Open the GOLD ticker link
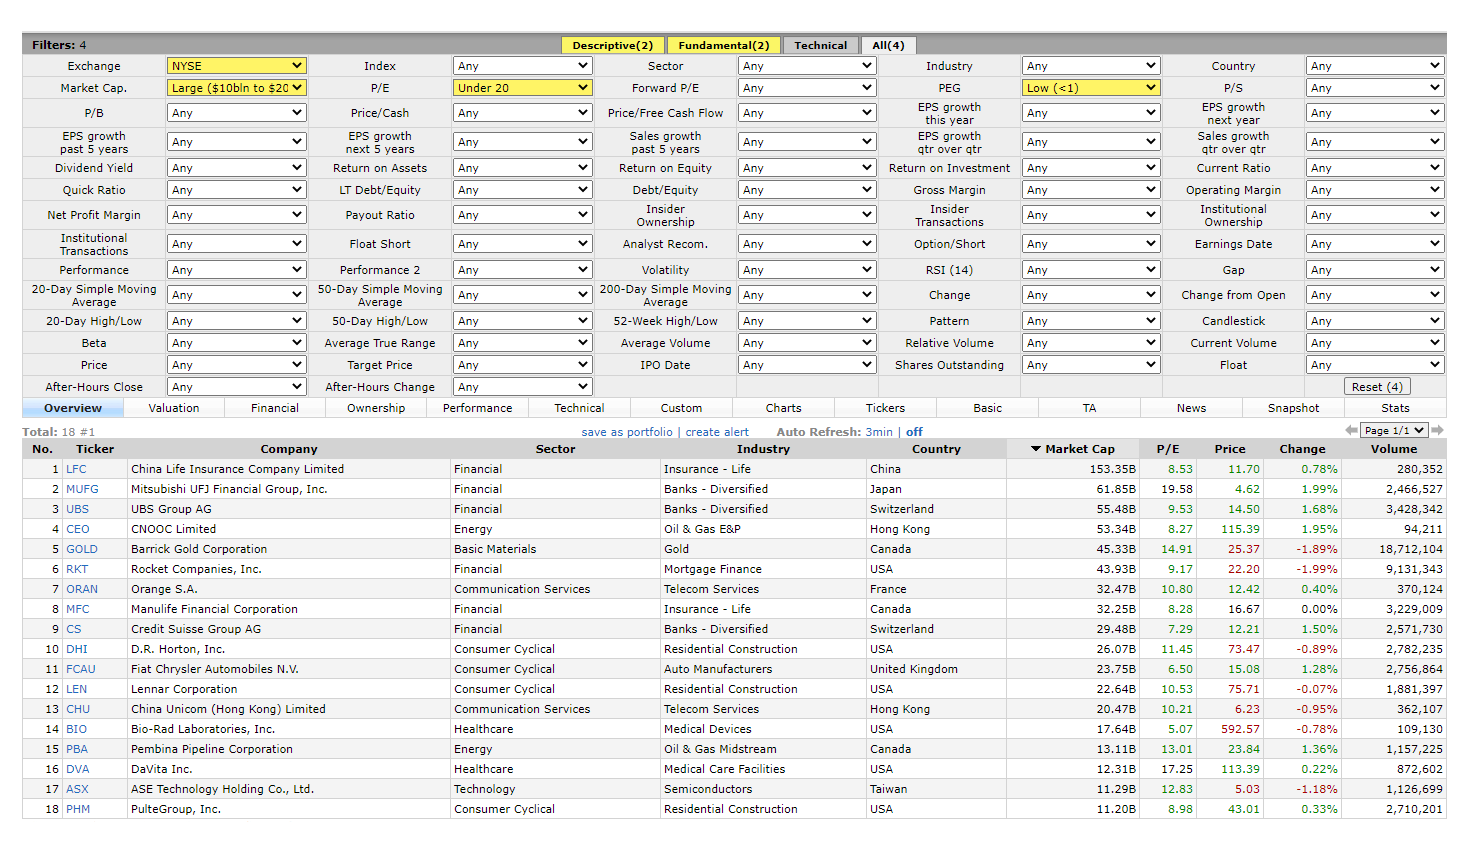Screen dimensions: 1470x856 tap(82, 549)
